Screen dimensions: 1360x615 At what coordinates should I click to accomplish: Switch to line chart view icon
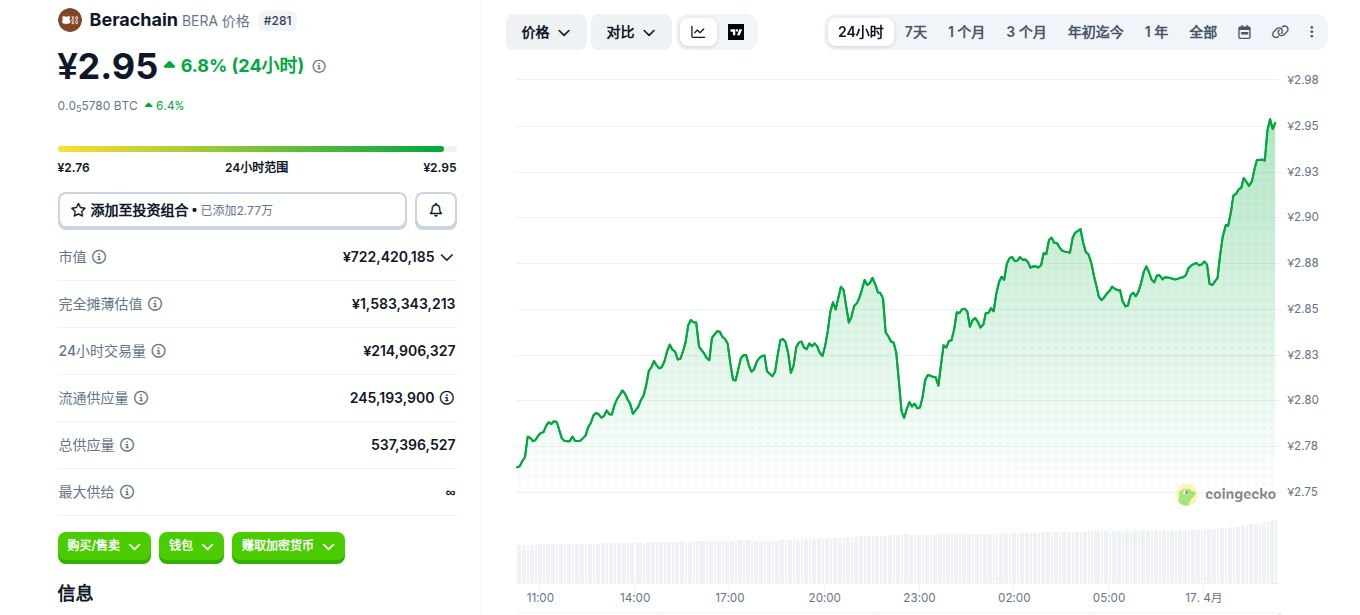click(698, 32)
